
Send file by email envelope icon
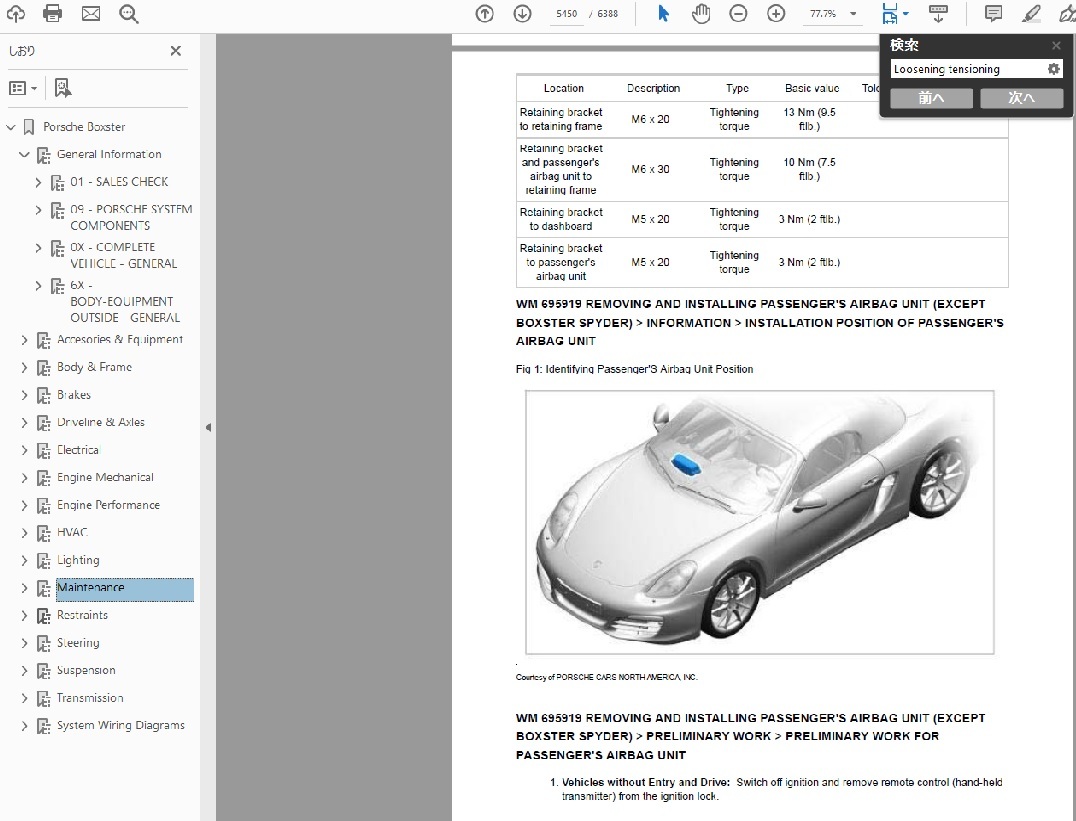click(x=91, y=13)
